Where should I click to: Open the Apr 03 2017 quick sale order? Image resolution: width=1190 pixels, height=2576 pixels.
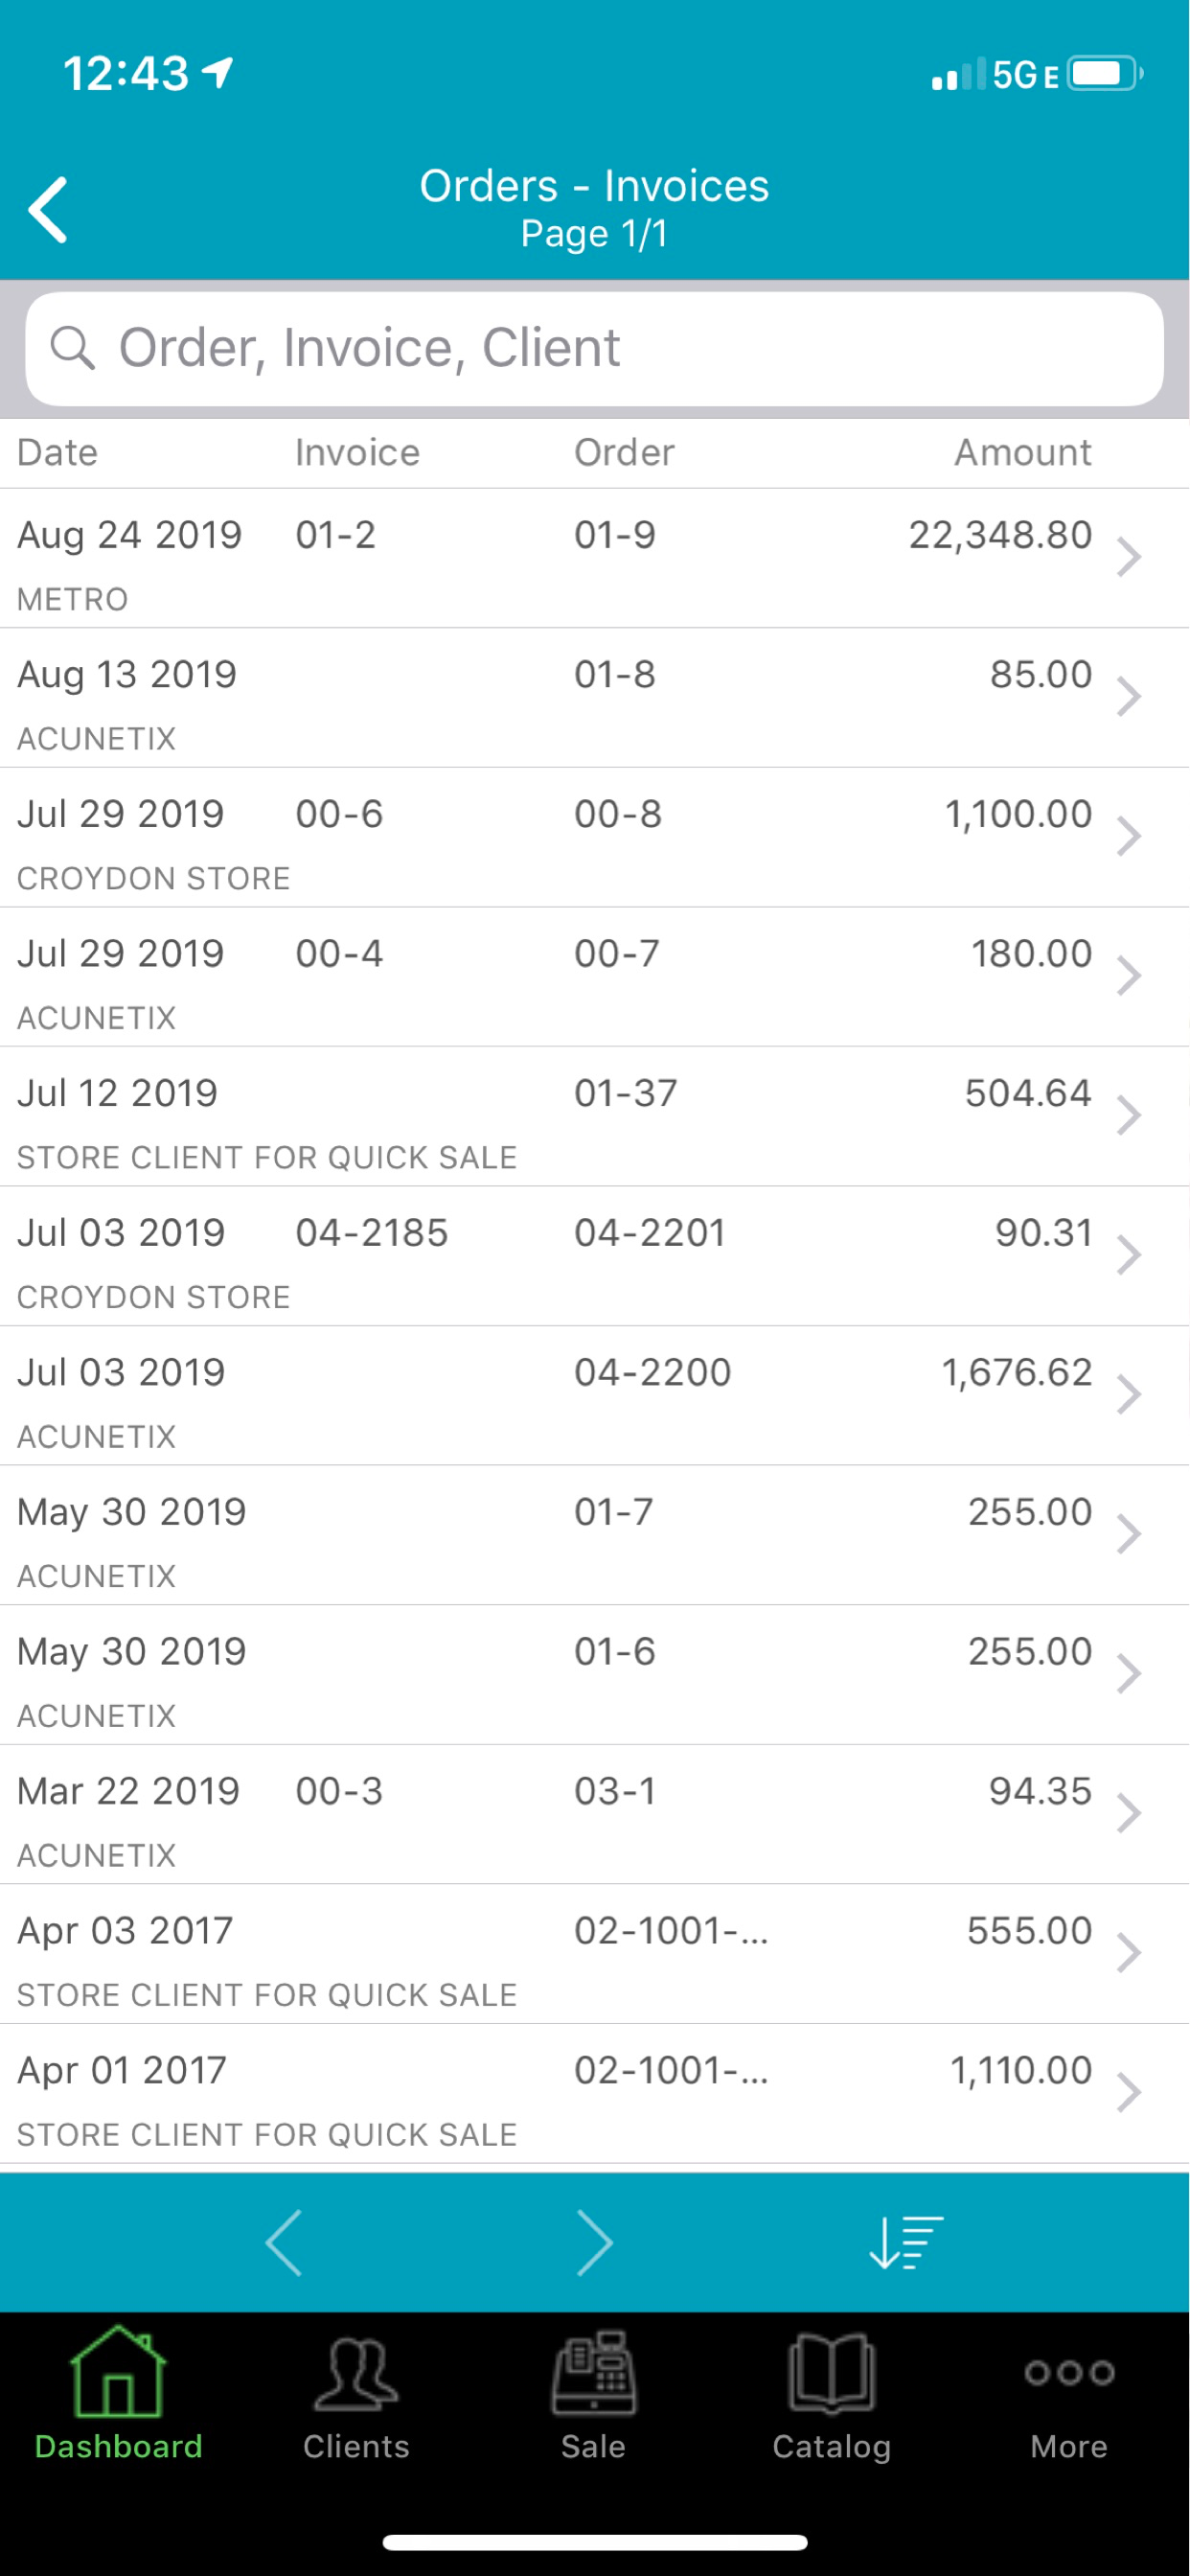click(x=595, y=1955)
